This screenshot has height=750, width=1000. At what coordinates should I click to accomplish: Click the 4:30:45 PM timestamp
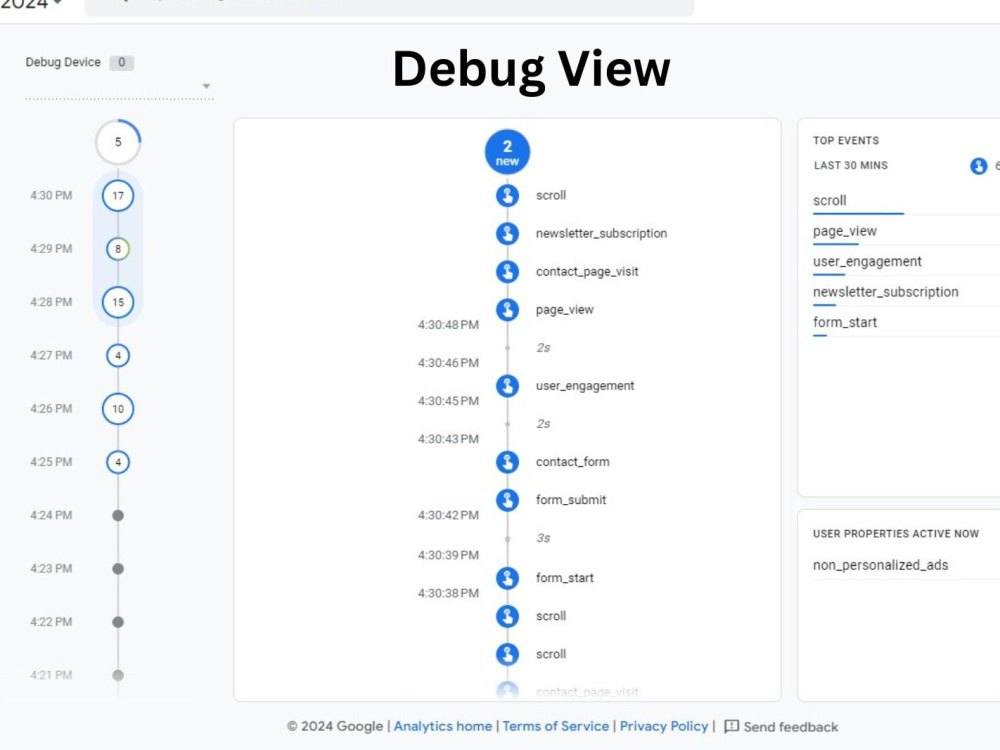click(448, 401)
